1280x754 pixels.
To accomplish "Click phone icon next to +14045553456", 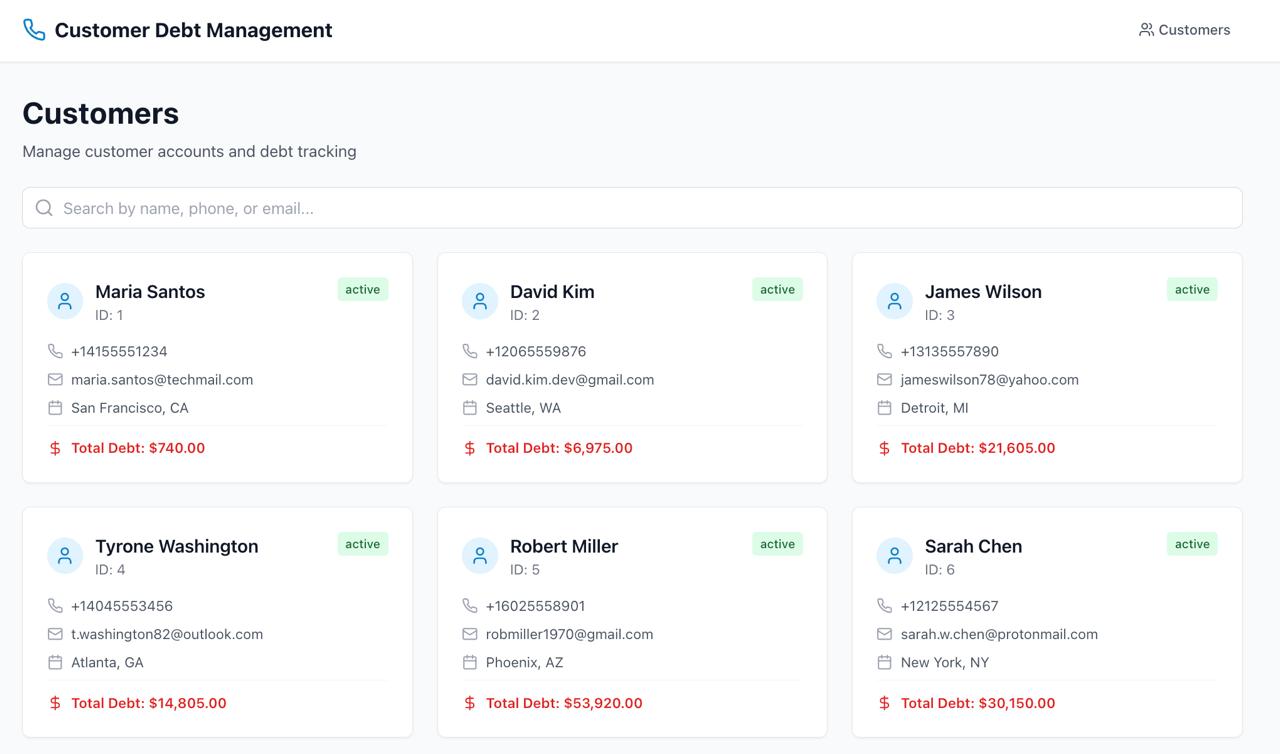I will coord(55,606).
